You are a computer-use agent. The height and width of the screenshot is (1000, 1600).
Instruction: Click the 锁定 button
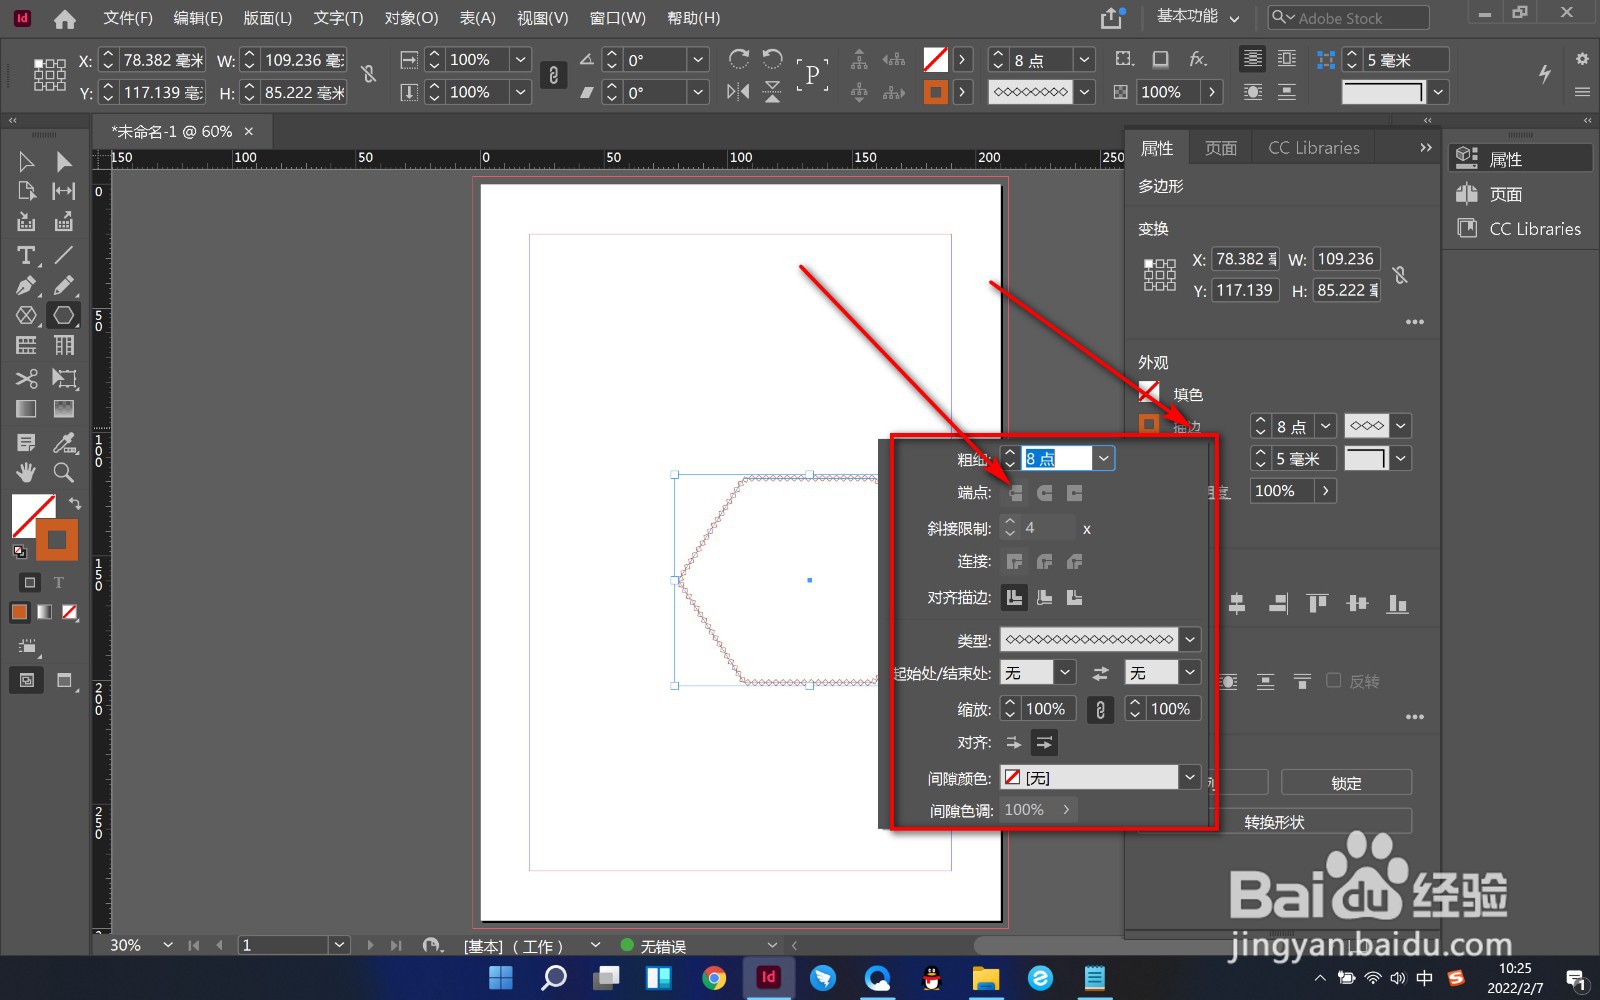coord(1346,783)
